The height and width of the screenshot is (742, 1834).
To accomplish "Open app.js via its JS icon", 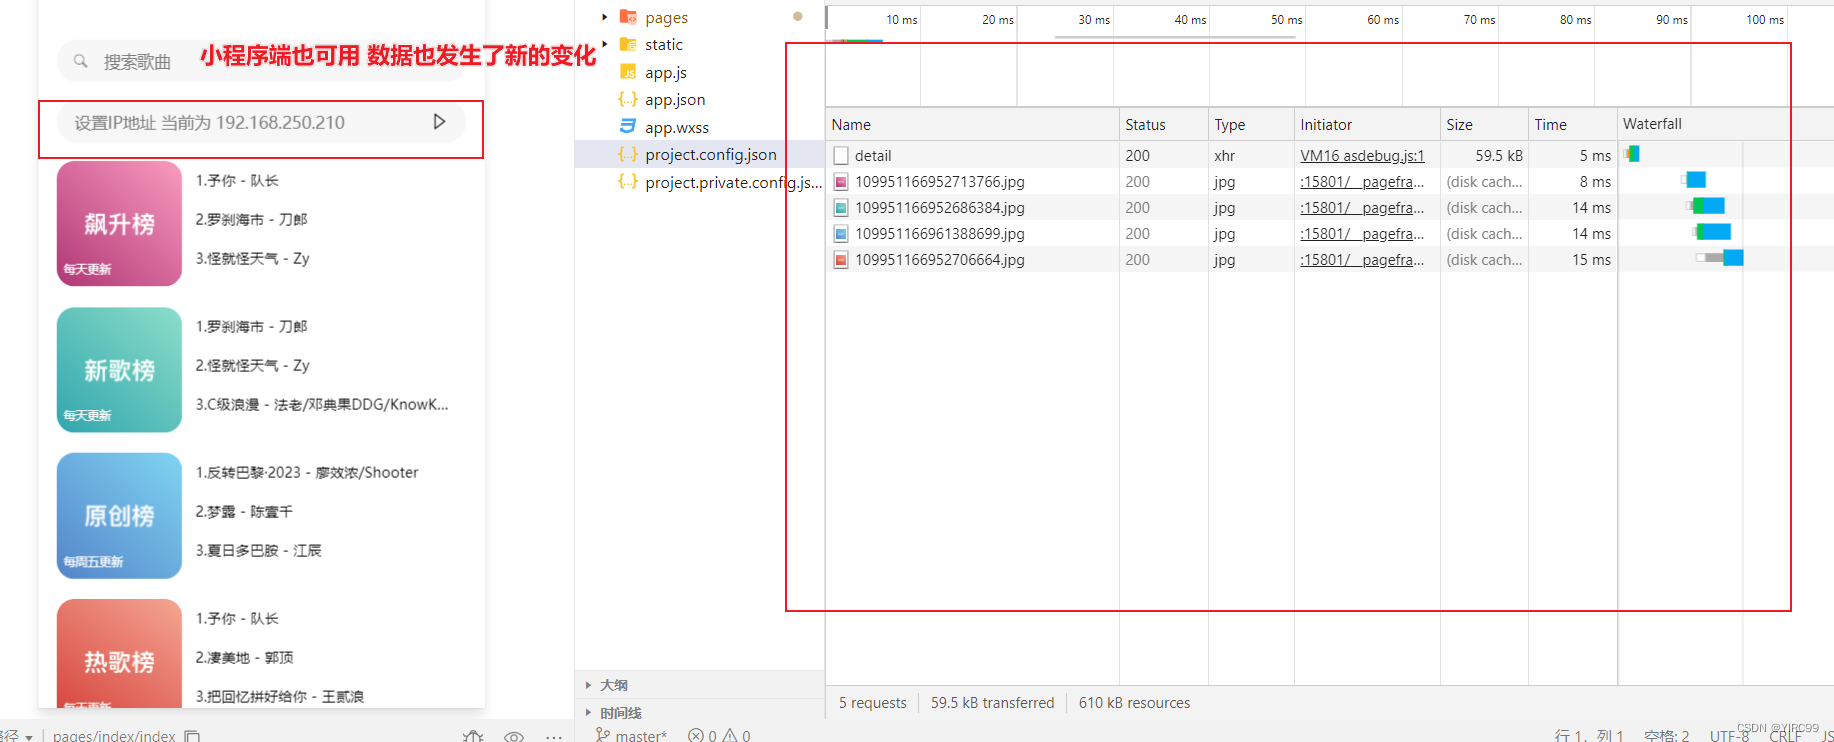I will pos(628,72).
